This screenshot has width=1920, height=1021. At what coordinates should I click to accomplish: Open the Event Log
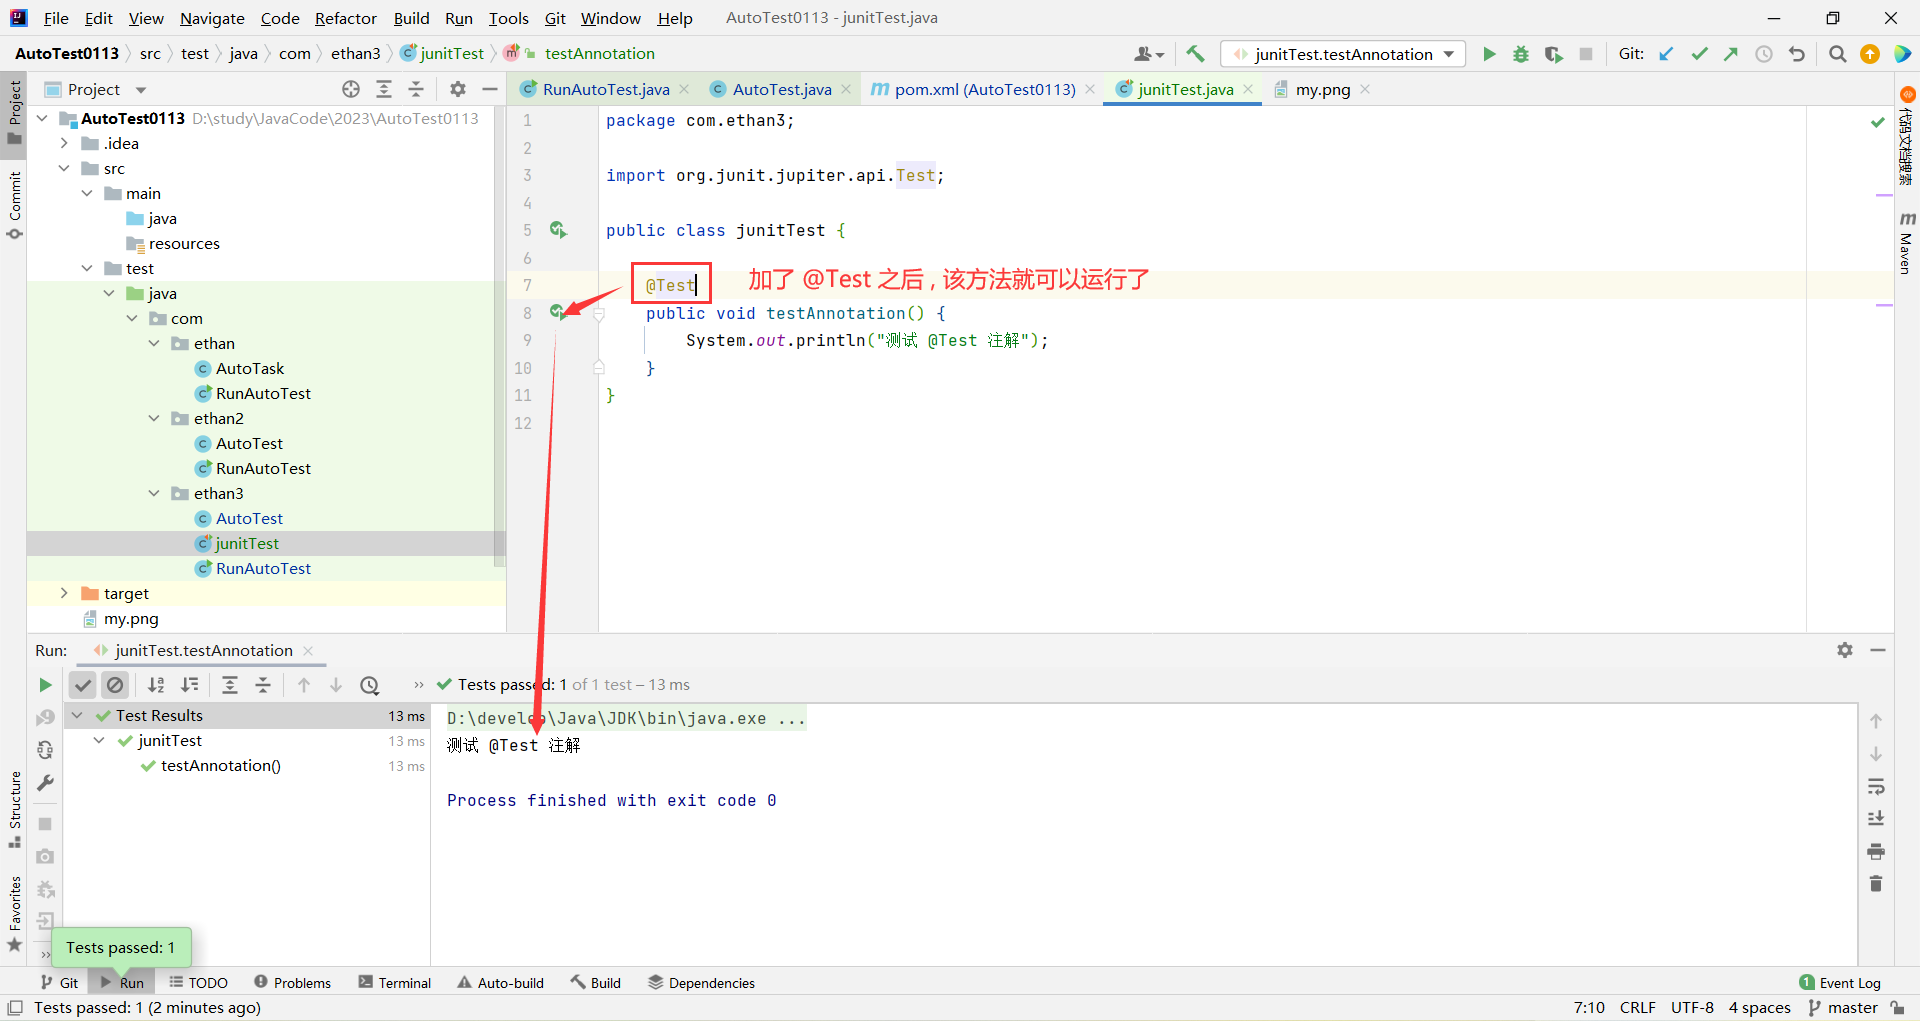(1839, 983)
